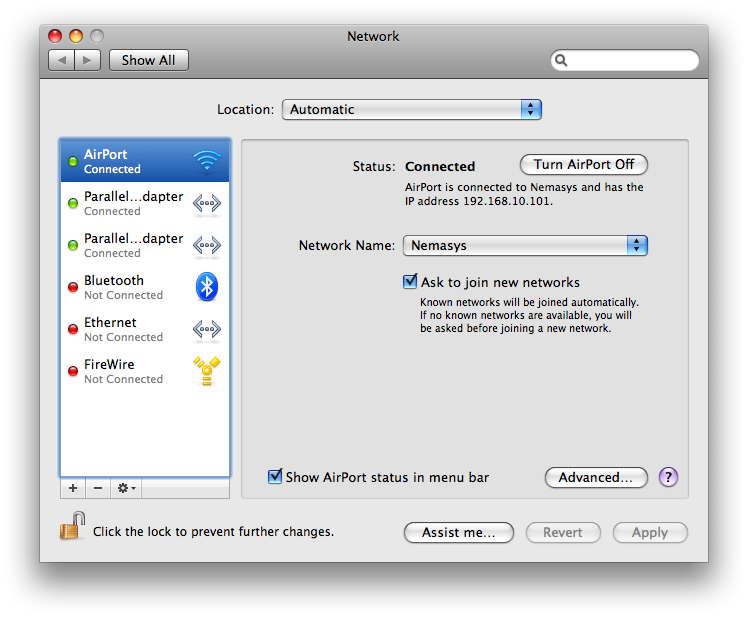Viewport: 748px width, 617px height.
Task: Open the Network Name Nemasys dropdown
Action: pos(525,245)
